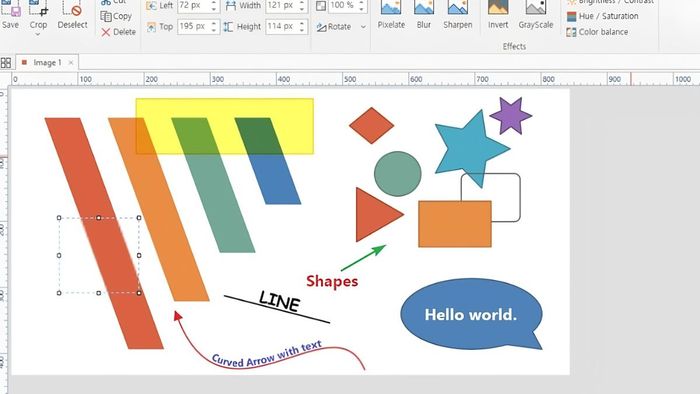
Task: Click the bottom-right selection handle
Action: [x=139, y=293]
